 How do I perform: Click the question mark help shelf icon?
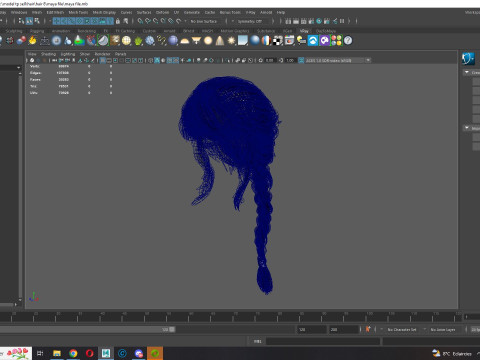pos(348,41)
